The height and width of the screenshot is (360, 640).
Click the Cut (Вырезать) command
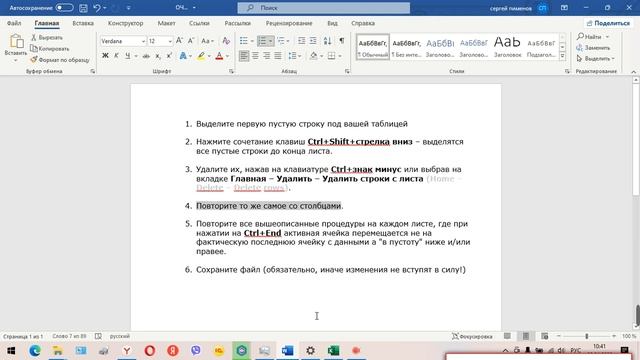pos(47,38)
